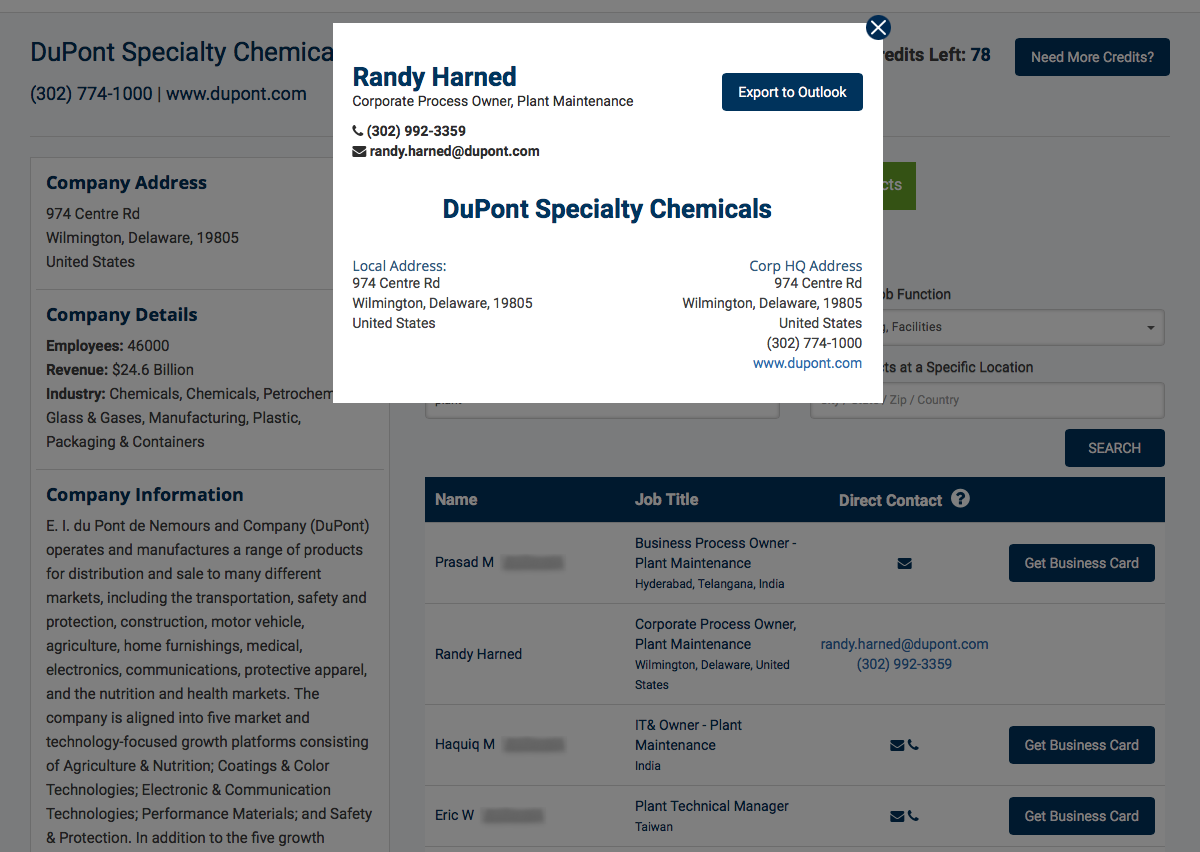Click Haquiq M name in the contacts table
Image resolution: width=1200 pixels, height=852 pixels.
coord(465,744)
